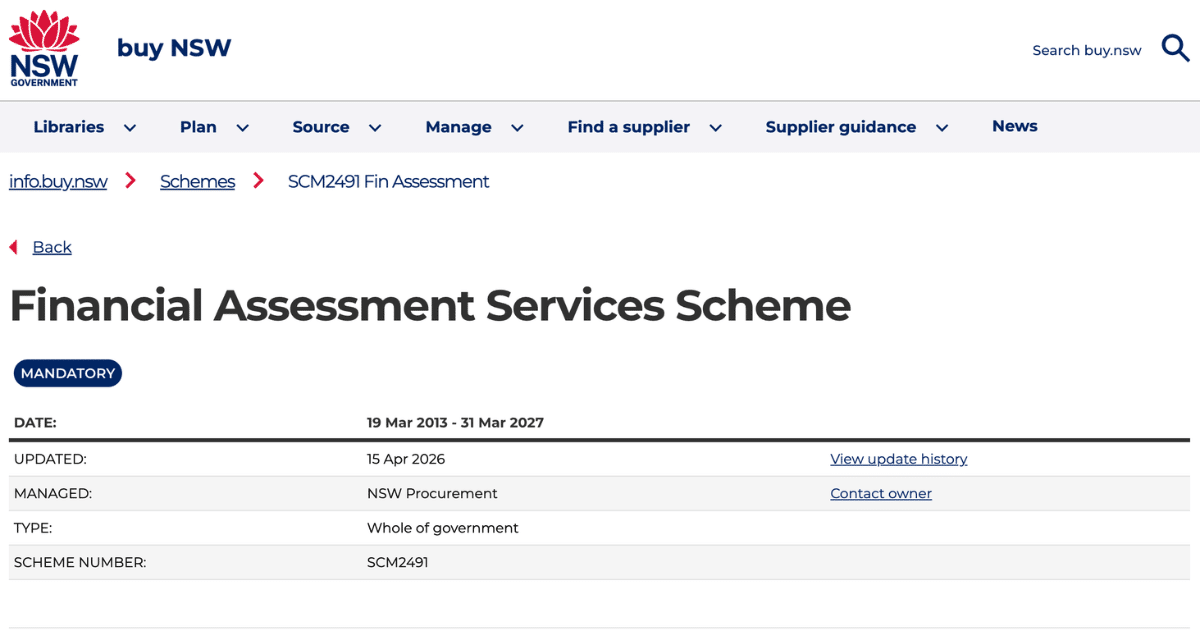Expand the Source menu chevron
The width and height of the screenshot is (1200, 630).
[x=375, y=128]
